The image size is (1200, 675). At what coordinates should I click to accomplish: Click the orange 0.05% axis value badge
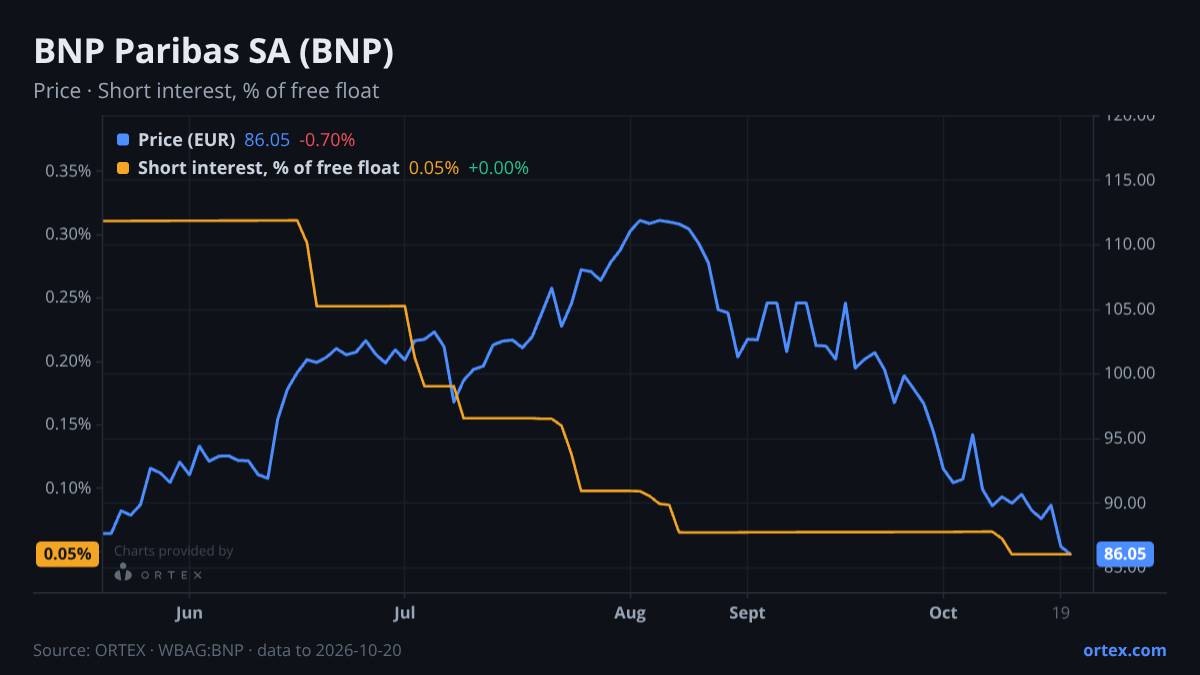coord(67,554)
